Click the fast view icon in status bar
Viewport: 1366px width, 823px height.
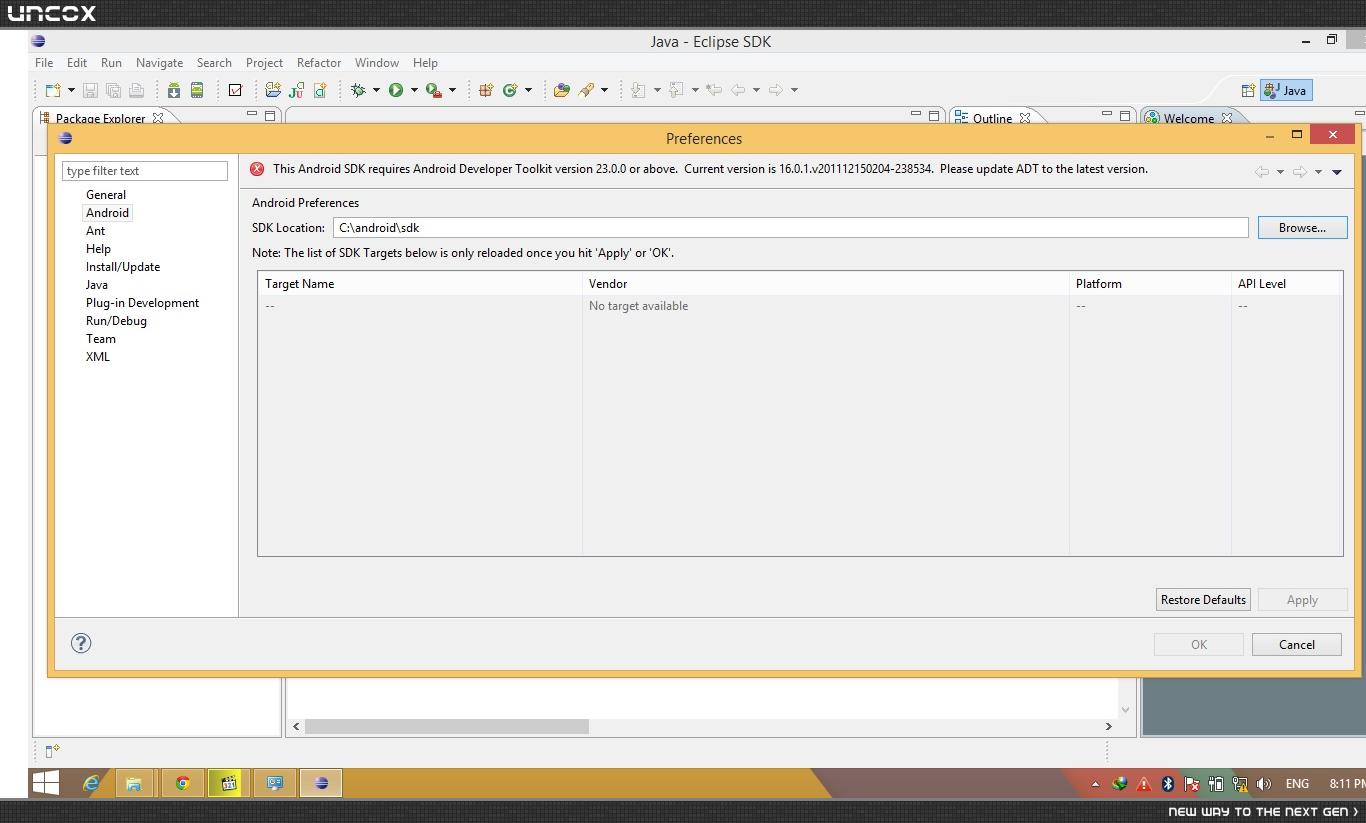point(52,751)
